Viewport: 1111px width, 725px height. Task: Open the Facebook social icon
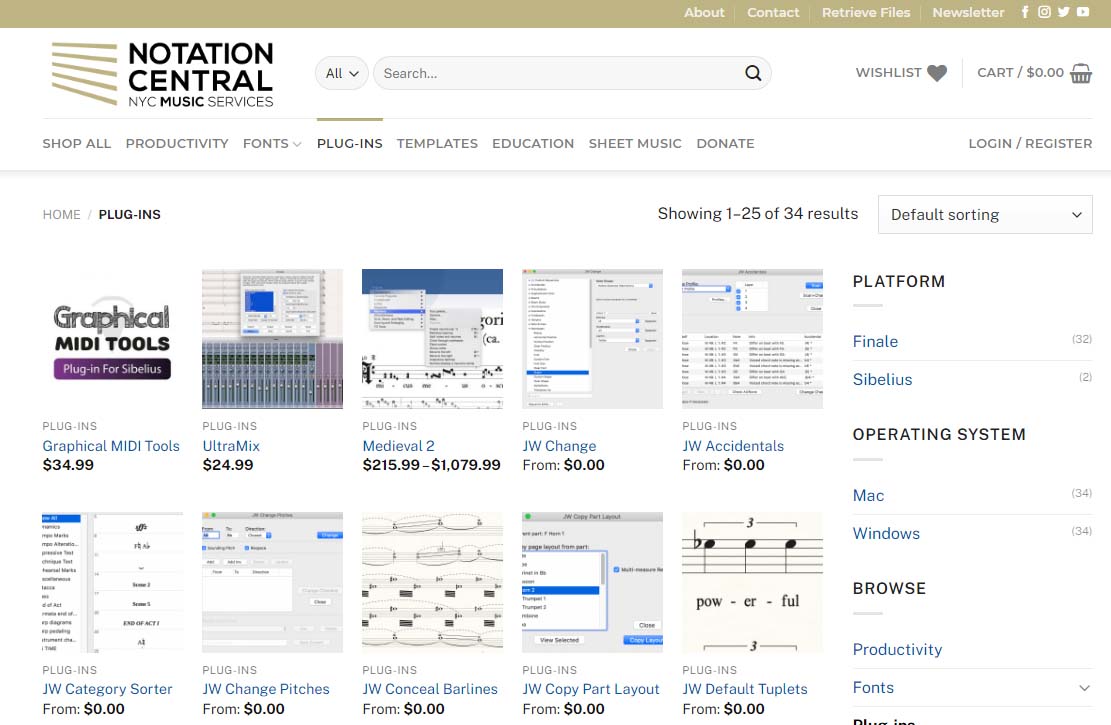click(x=1025, y=12)
